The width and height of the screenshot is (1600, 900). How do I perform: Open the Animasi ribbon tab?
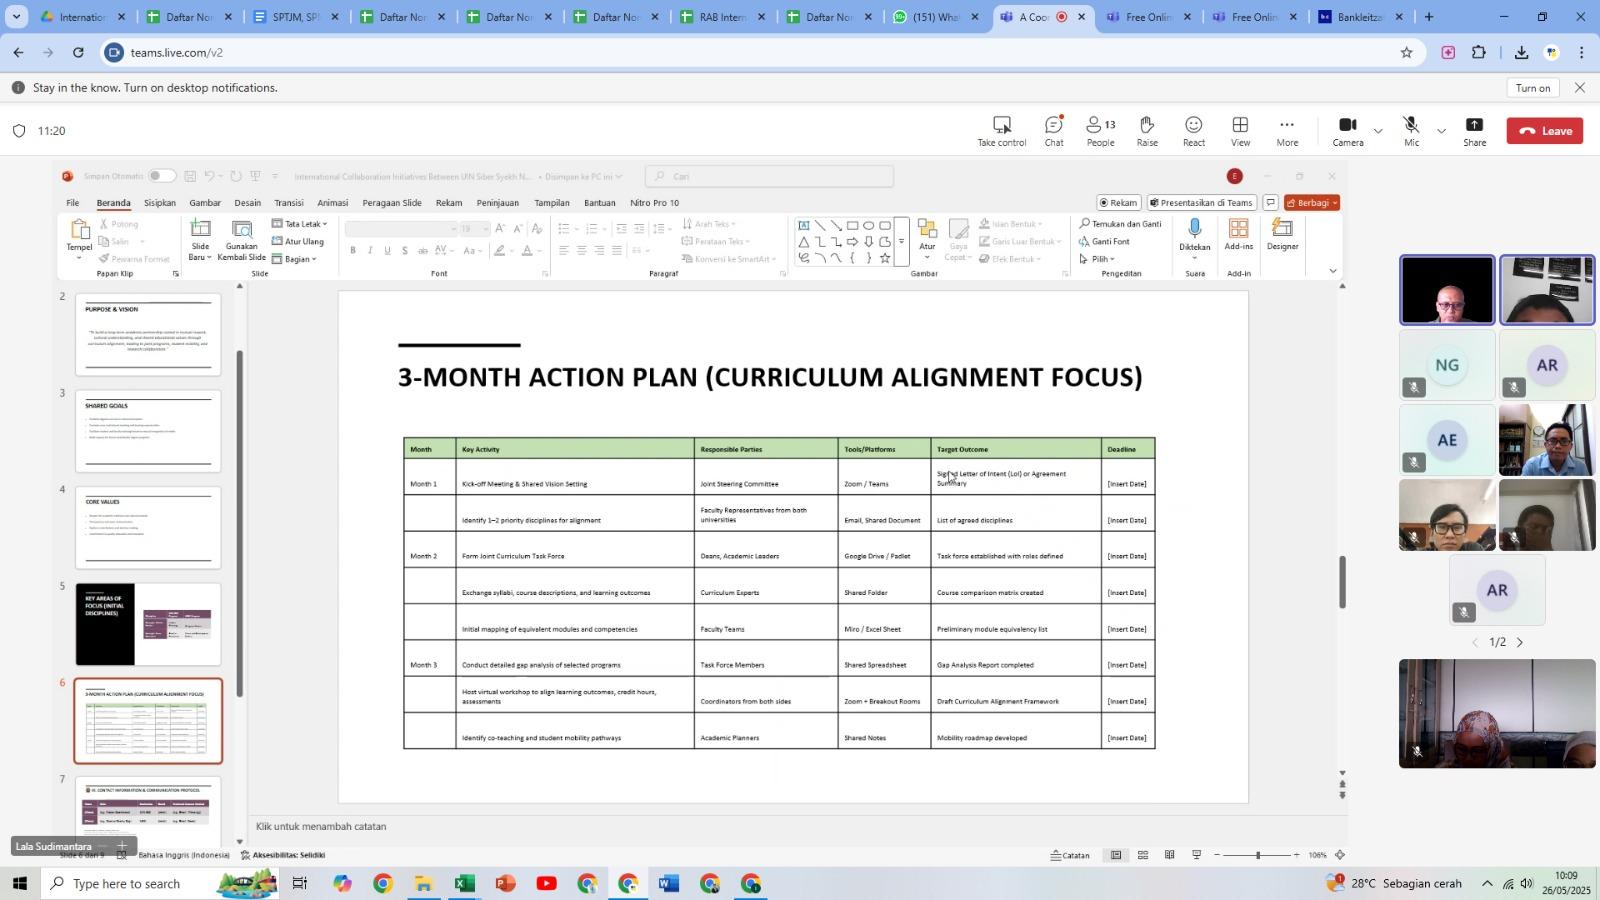tap(332, 203)
